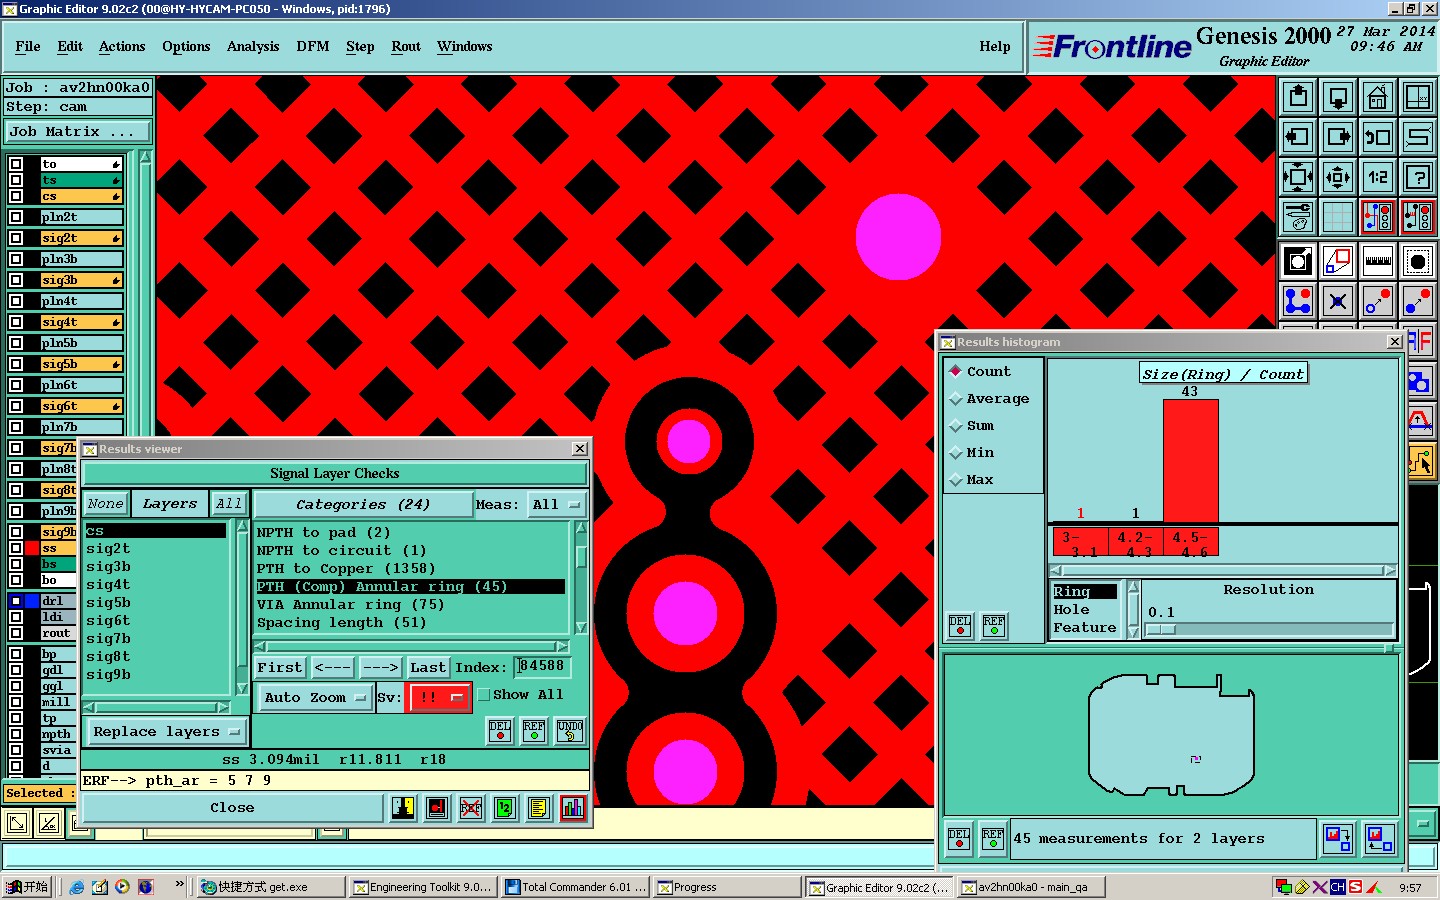Click the question mark info icon
Viewport: 1440px width, 900px height.
click(x=1418, y=177)
